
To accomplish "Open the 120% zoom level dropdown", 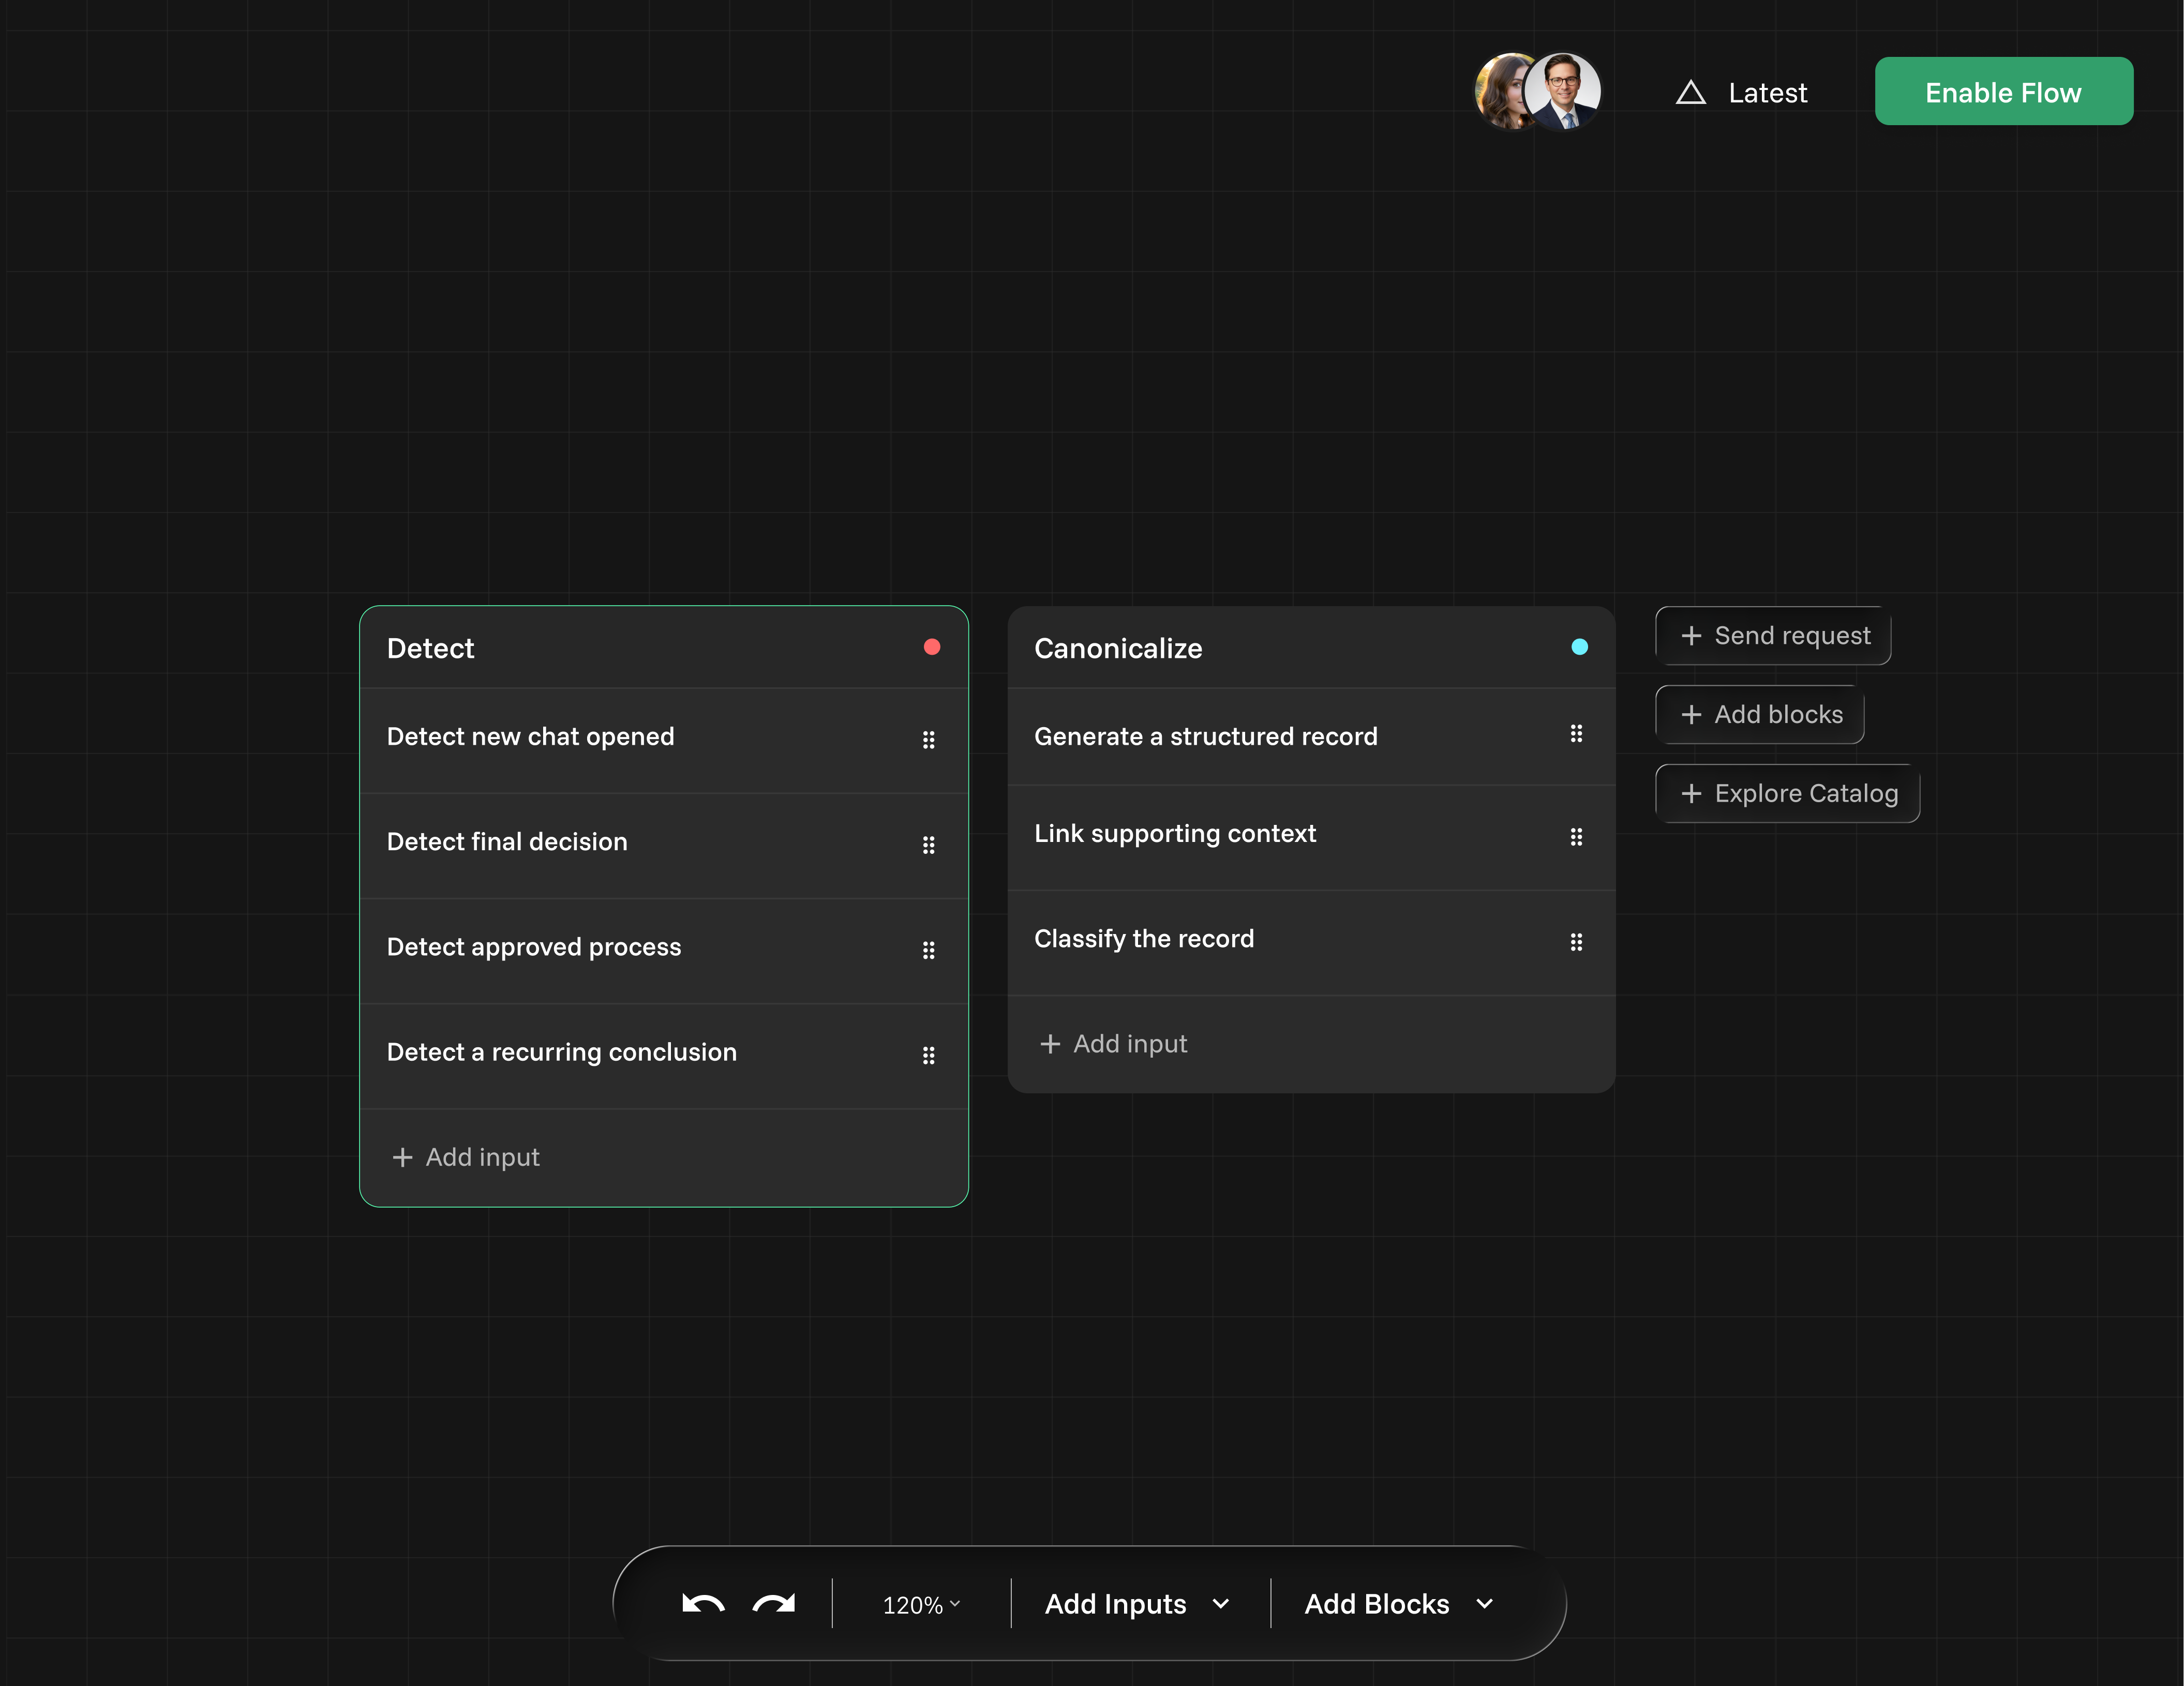I will pyautogui.click(x=920, y=1605).
